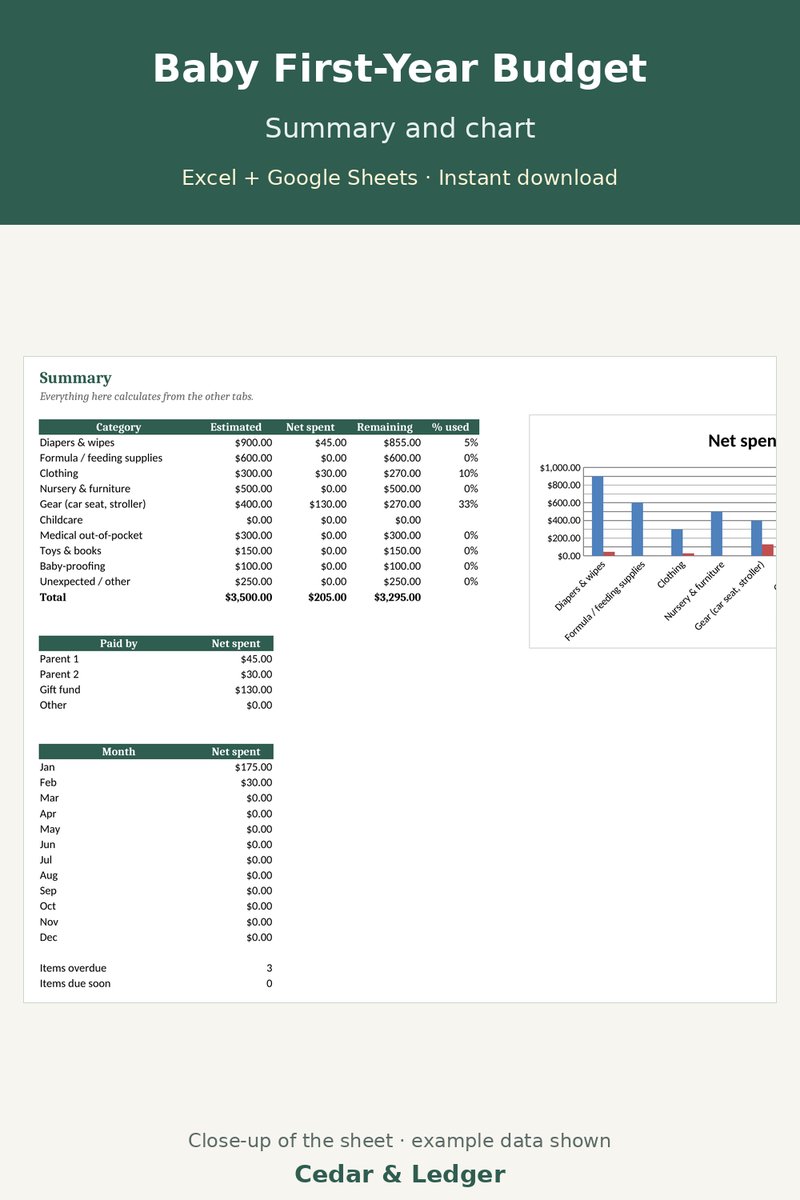Click "Formula / feeding supplies" table row label
Image resolution: width=800 pixels, height=1200 pixels.
coord(101,458)
